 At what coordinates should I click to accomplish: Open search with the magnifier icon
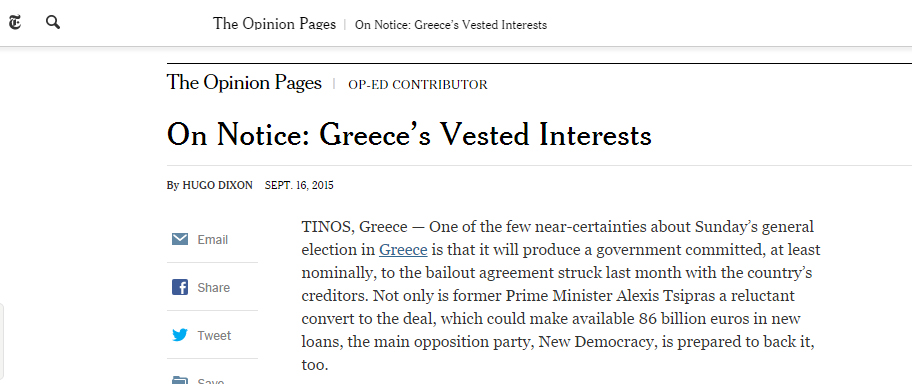53,23
